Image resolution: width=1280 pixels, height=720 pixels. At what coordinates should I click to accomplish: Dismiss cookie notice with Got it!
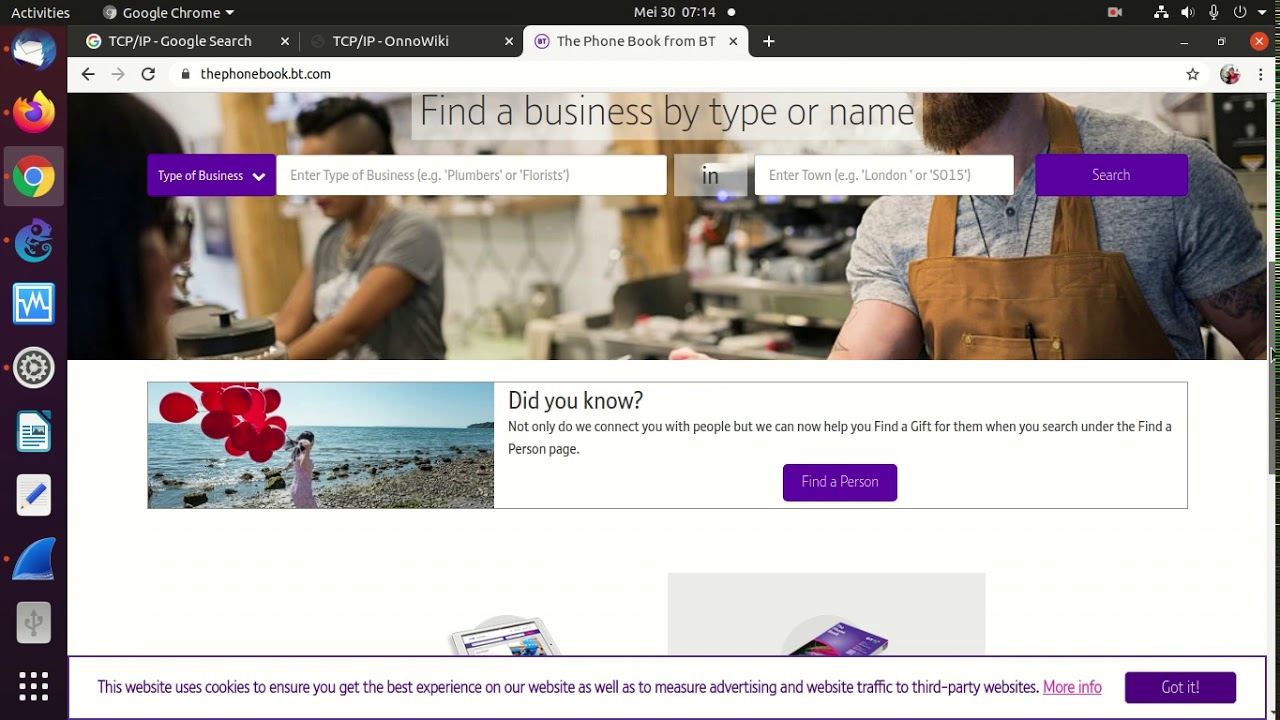tap(1180, 687)
